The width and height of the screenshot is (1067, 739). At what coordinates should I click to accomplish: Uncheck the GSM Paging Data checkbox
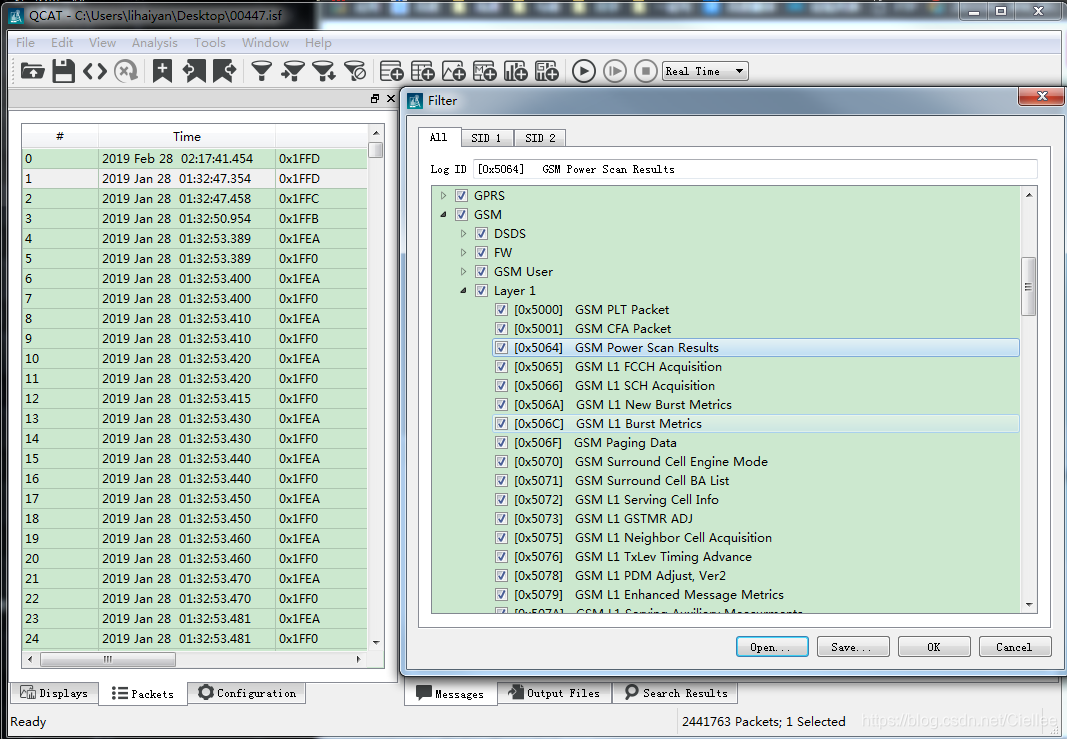[501, 443]
